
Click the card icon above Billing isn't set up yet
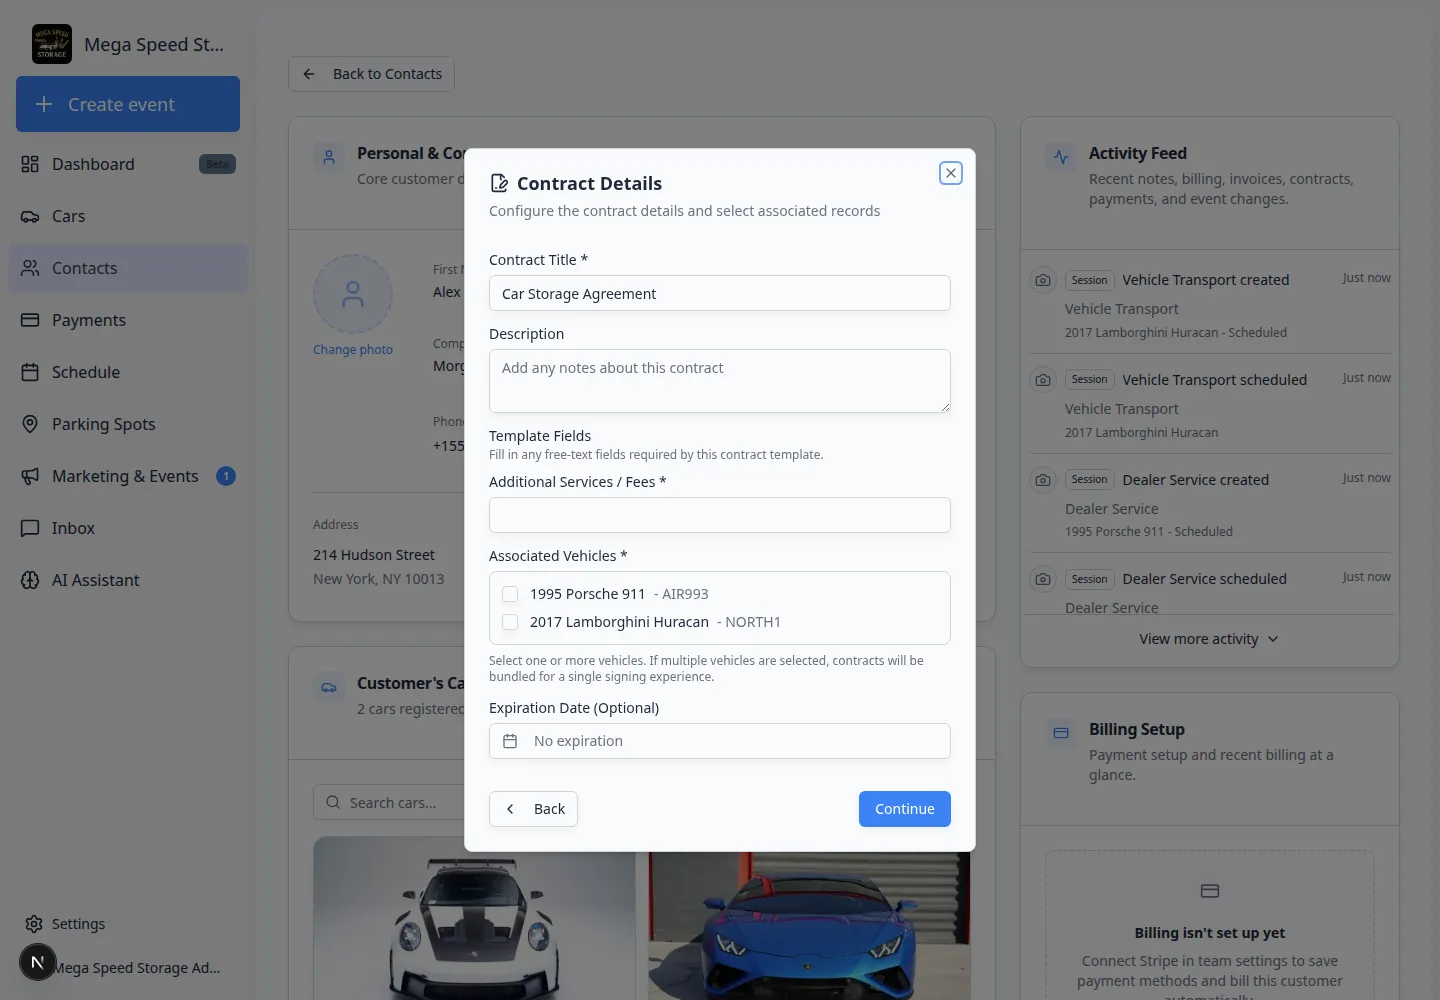point(1210,891)
